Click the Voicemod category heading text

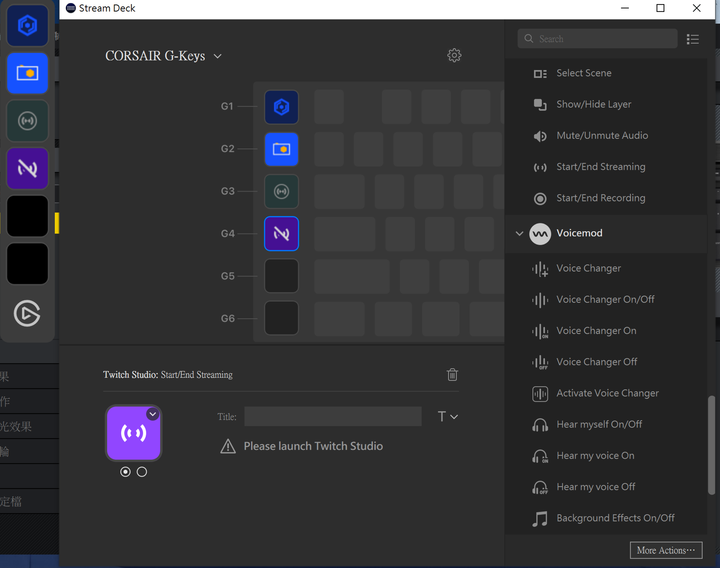point(579,233)
